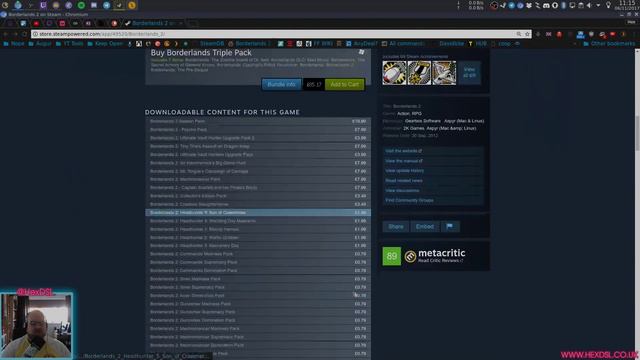
Task: Open Tiny Tina's Assault on Dragon Keep row
Action: [258, 146]
